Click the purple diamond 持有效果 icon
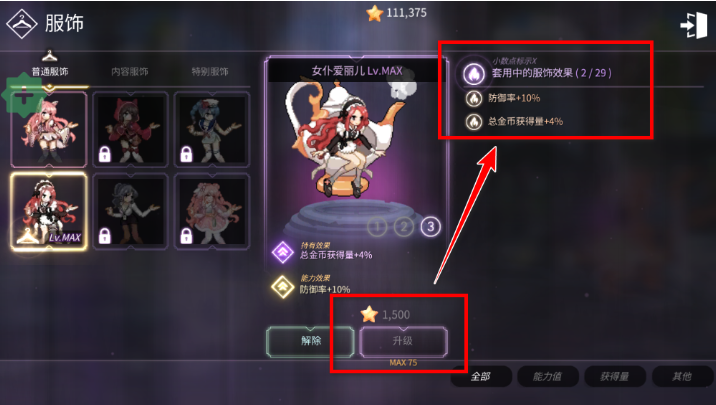The height and width of the screenshot is (405, 716). click(283, 252)
